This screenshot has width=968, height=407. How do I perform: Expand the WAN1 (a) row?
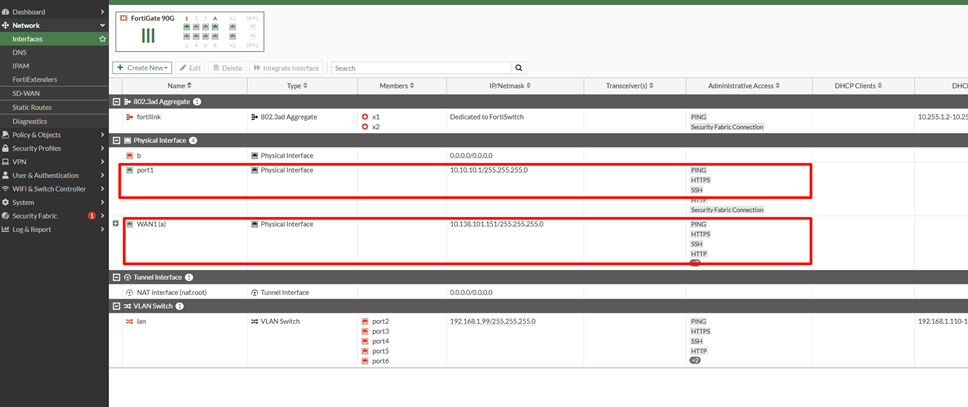[115, 224]
